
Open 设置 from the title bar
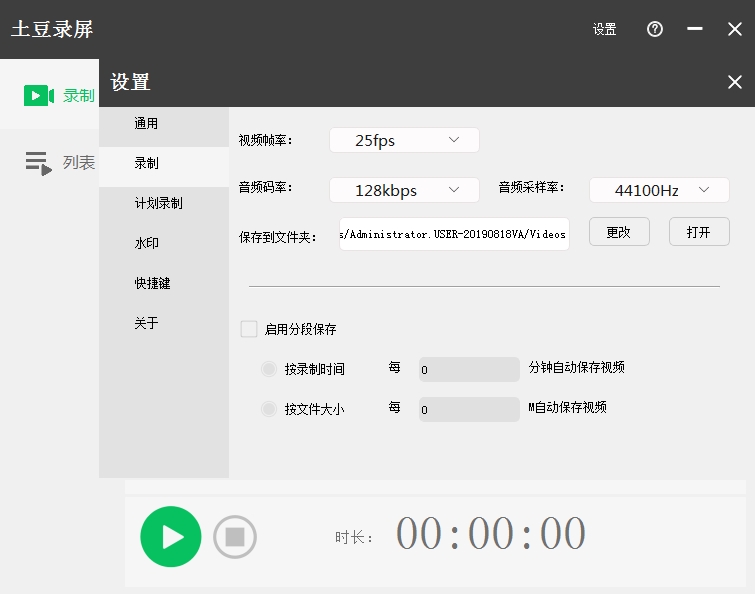(604, 29)
